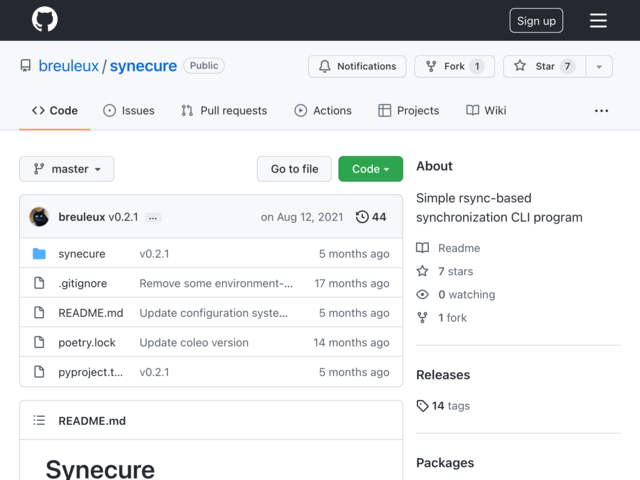Open the Pull requests tab
The height and width of the screenshot is (480, 640).
pyautogui.click(x=224, y=111)
